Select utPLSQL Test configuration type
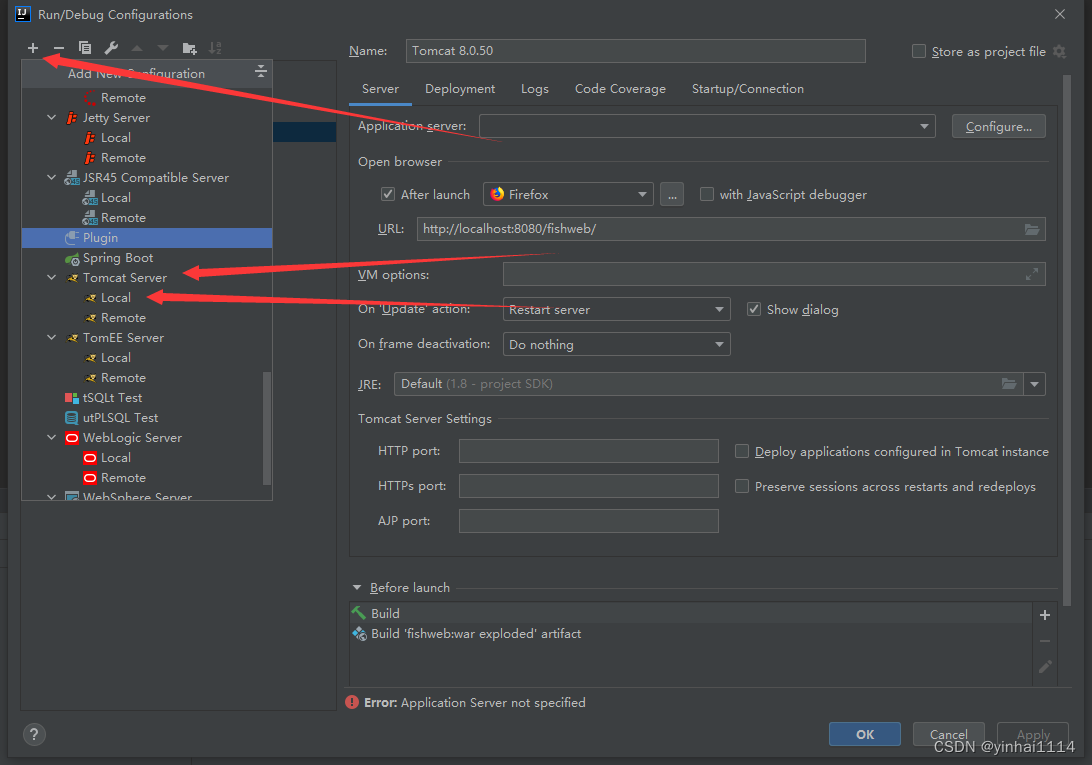The image size is (1092, 765). point(147,418)
